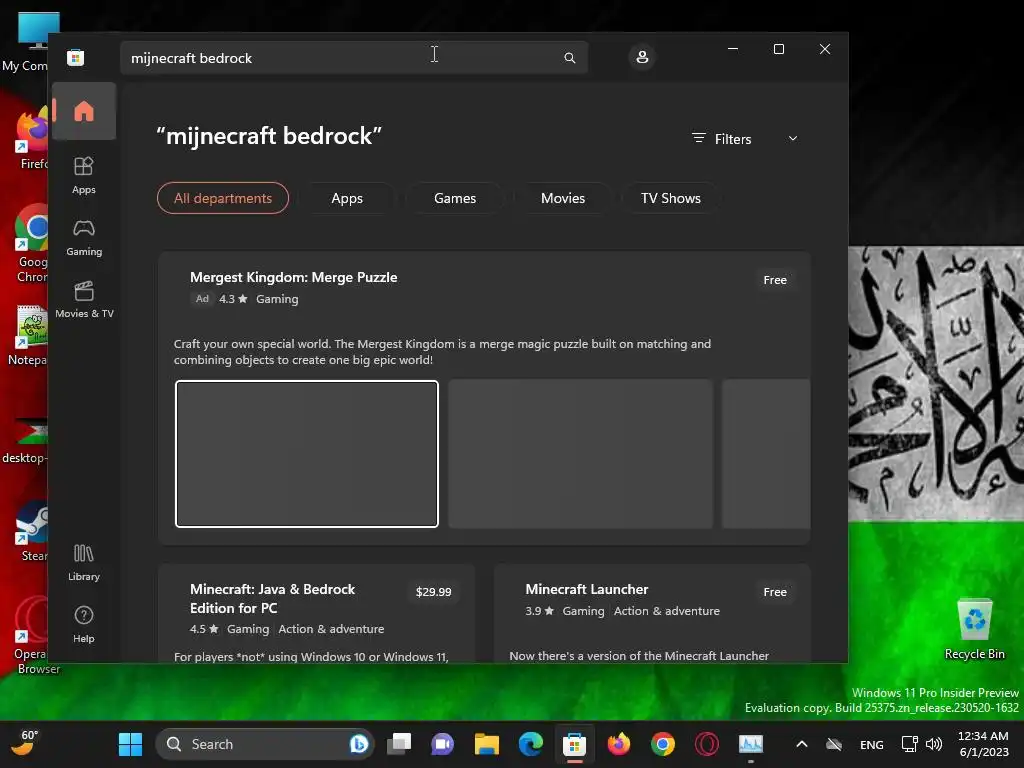Click Free button for Minecraft Launcher
The image size is (1024, 768).
coord(775,592)
